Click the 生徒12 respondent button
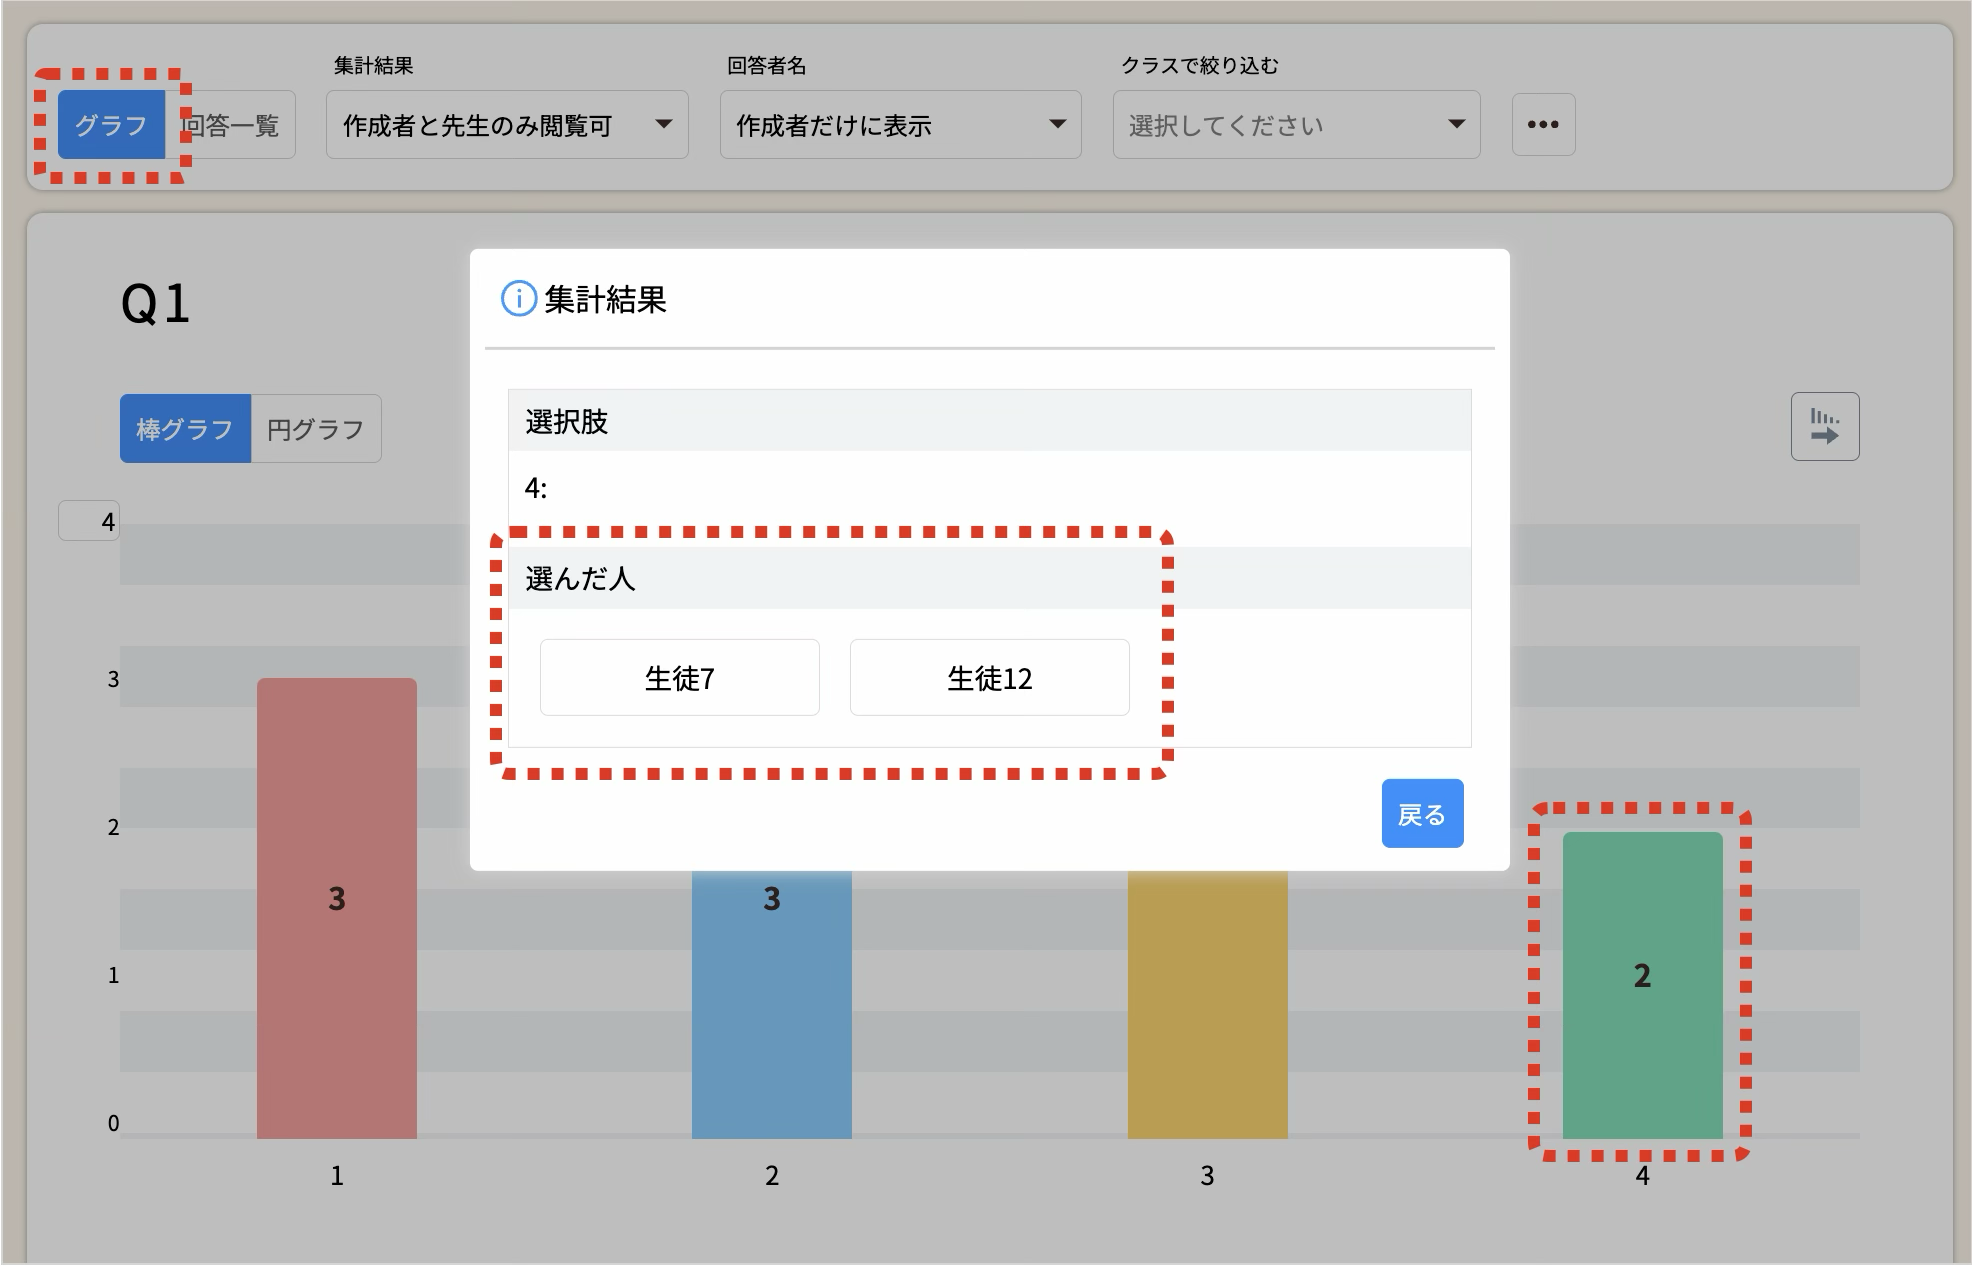 [989, 678]
